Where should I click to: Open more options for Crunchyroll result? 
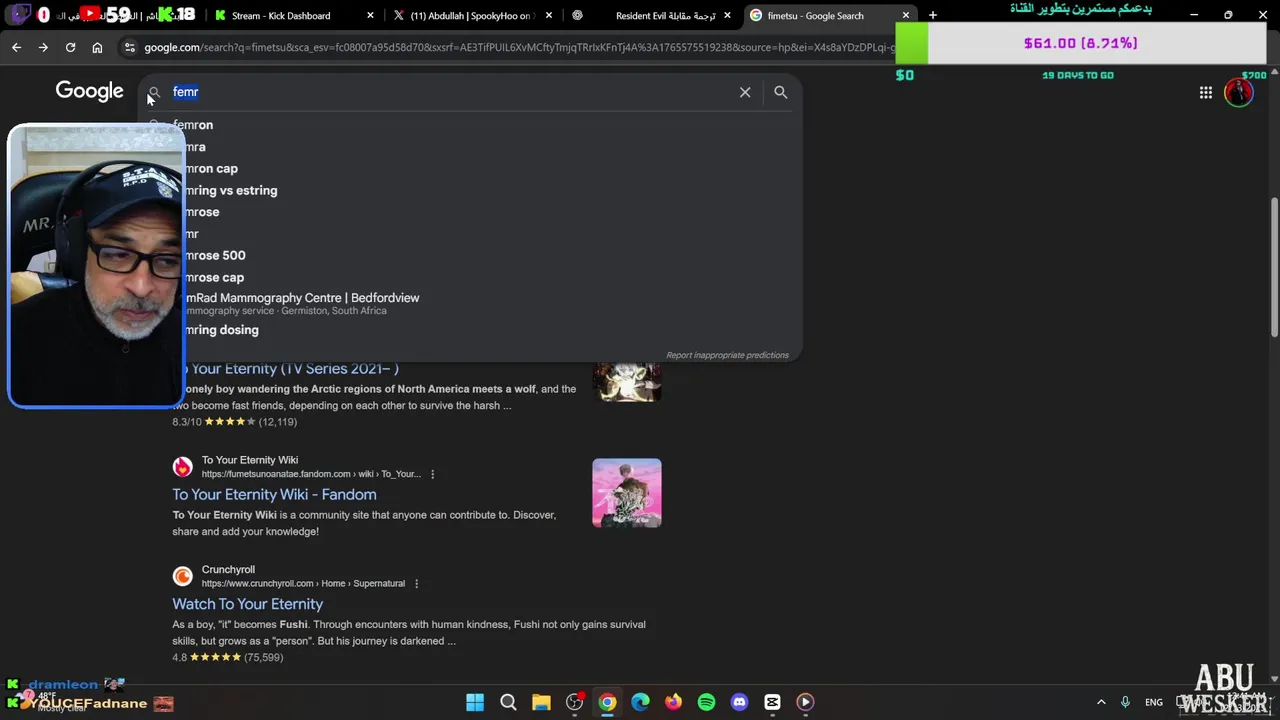pyautogui.click(x=416, y=583)
